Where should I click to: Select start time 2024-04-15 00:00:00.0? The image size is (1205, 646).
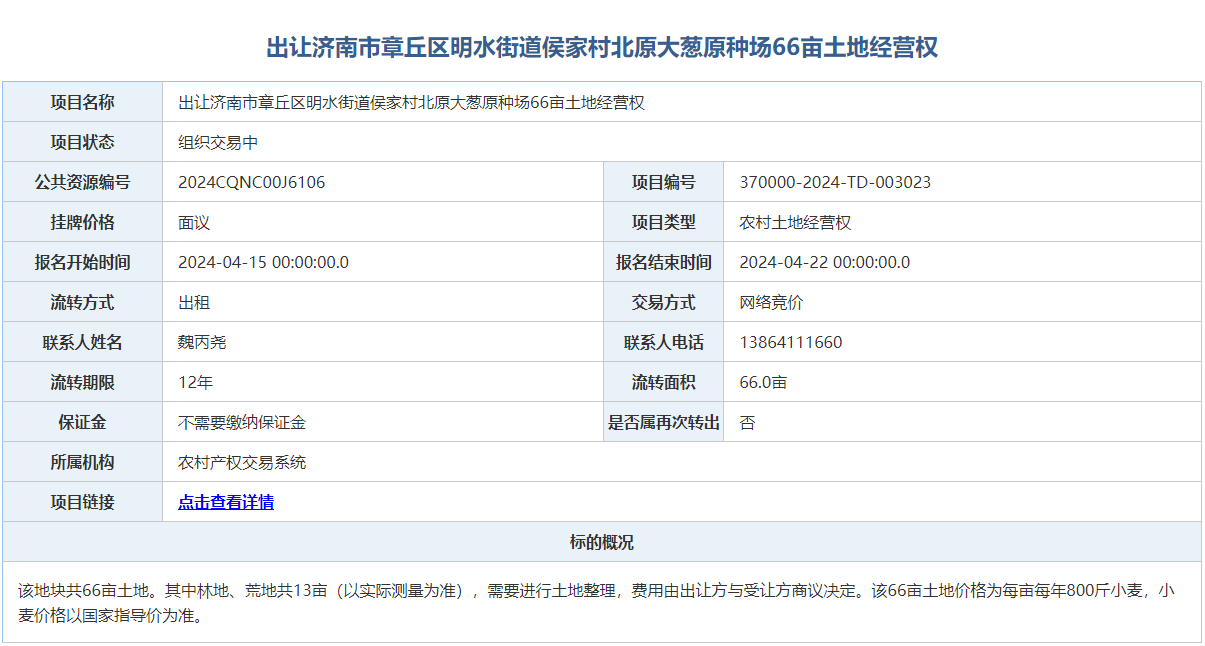click(263, 262)
